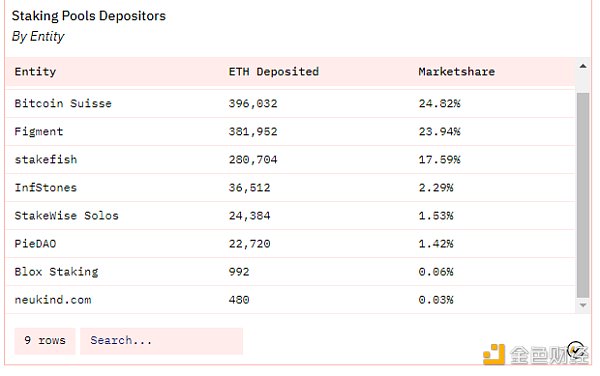
Task: Click the scrollbar down arrow
Action: (x=583, y=305)
